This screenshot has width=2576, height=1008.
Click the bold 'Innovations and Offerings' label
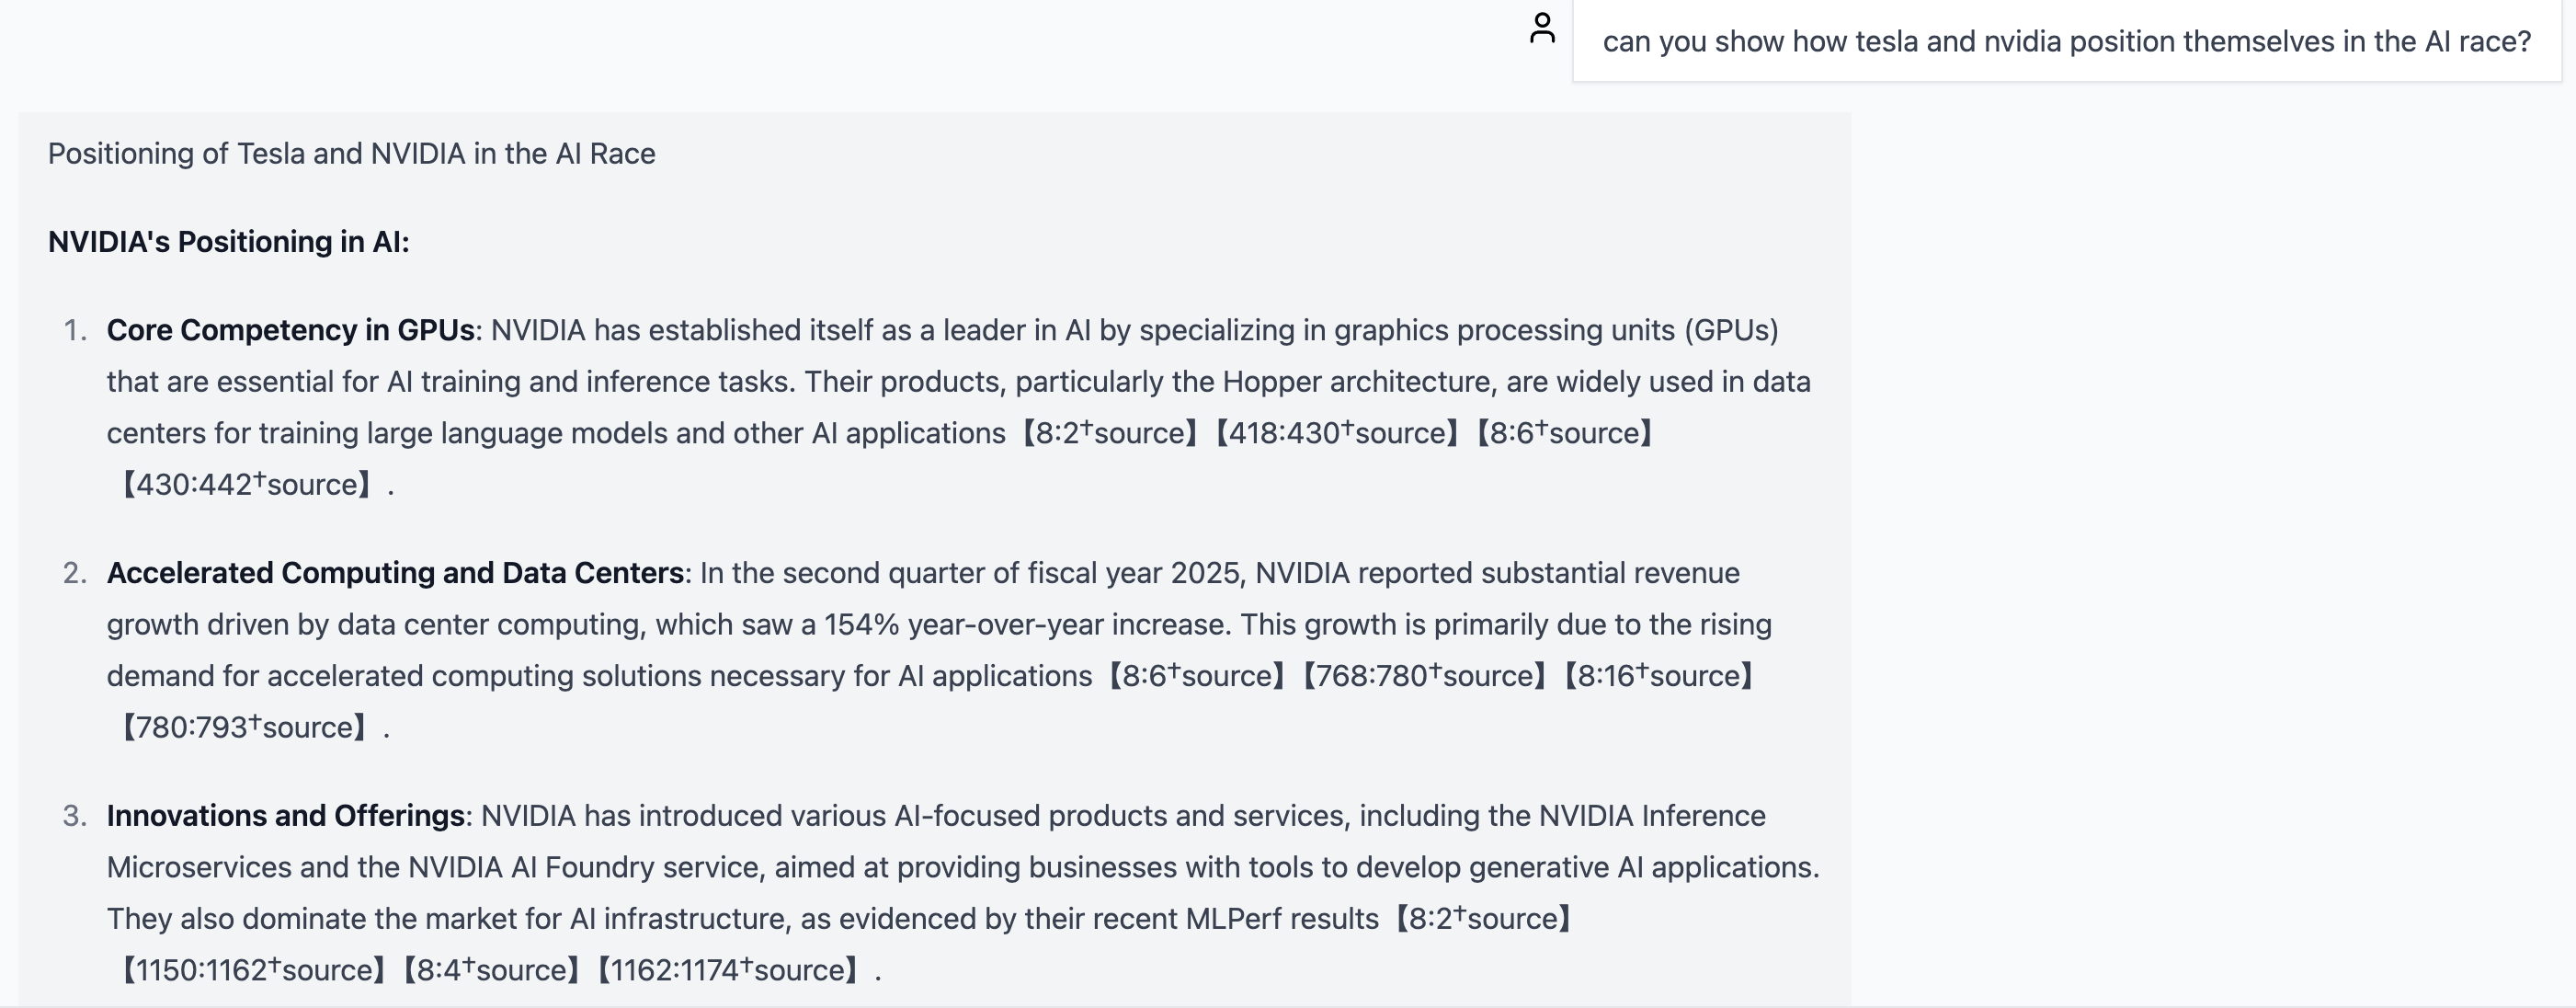pyautogui.click(x=285, y=816)
